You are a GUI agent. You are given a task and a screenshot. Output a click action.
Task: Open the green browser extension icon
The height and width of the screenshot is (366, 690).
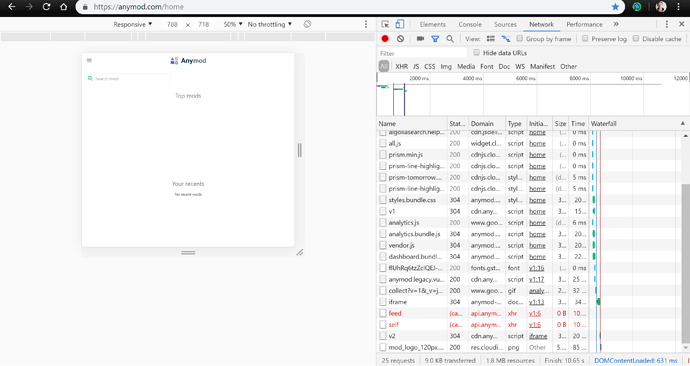pos(637,7)
